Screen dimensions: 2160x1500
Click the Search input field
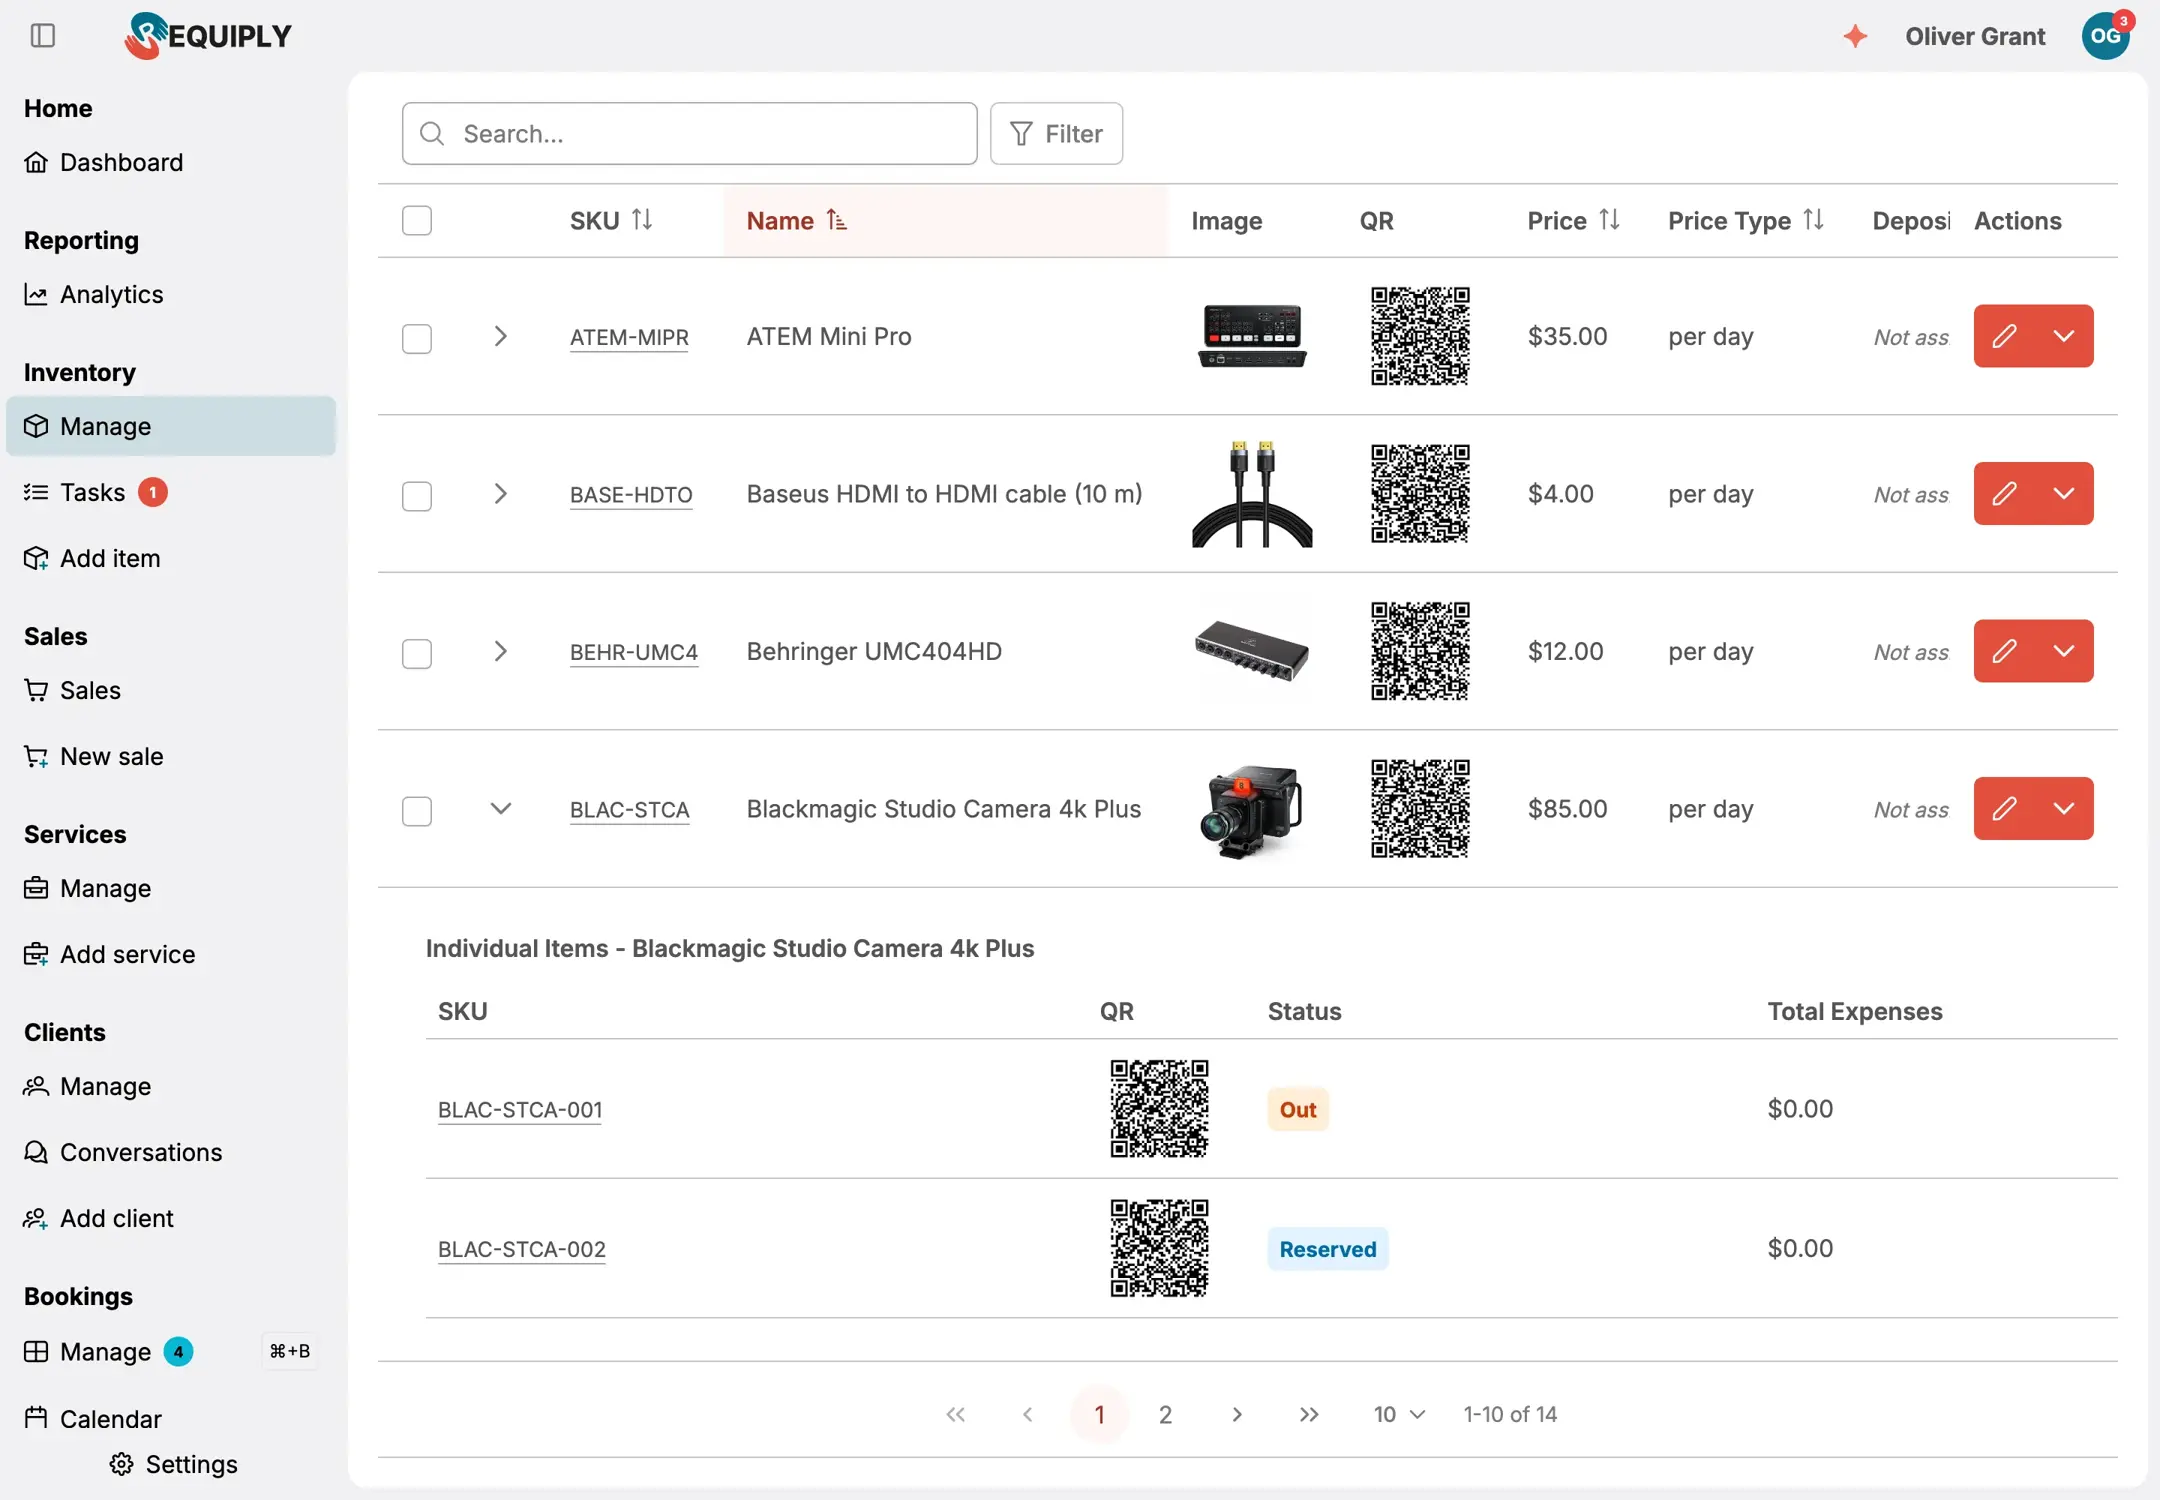click(689, 133)
